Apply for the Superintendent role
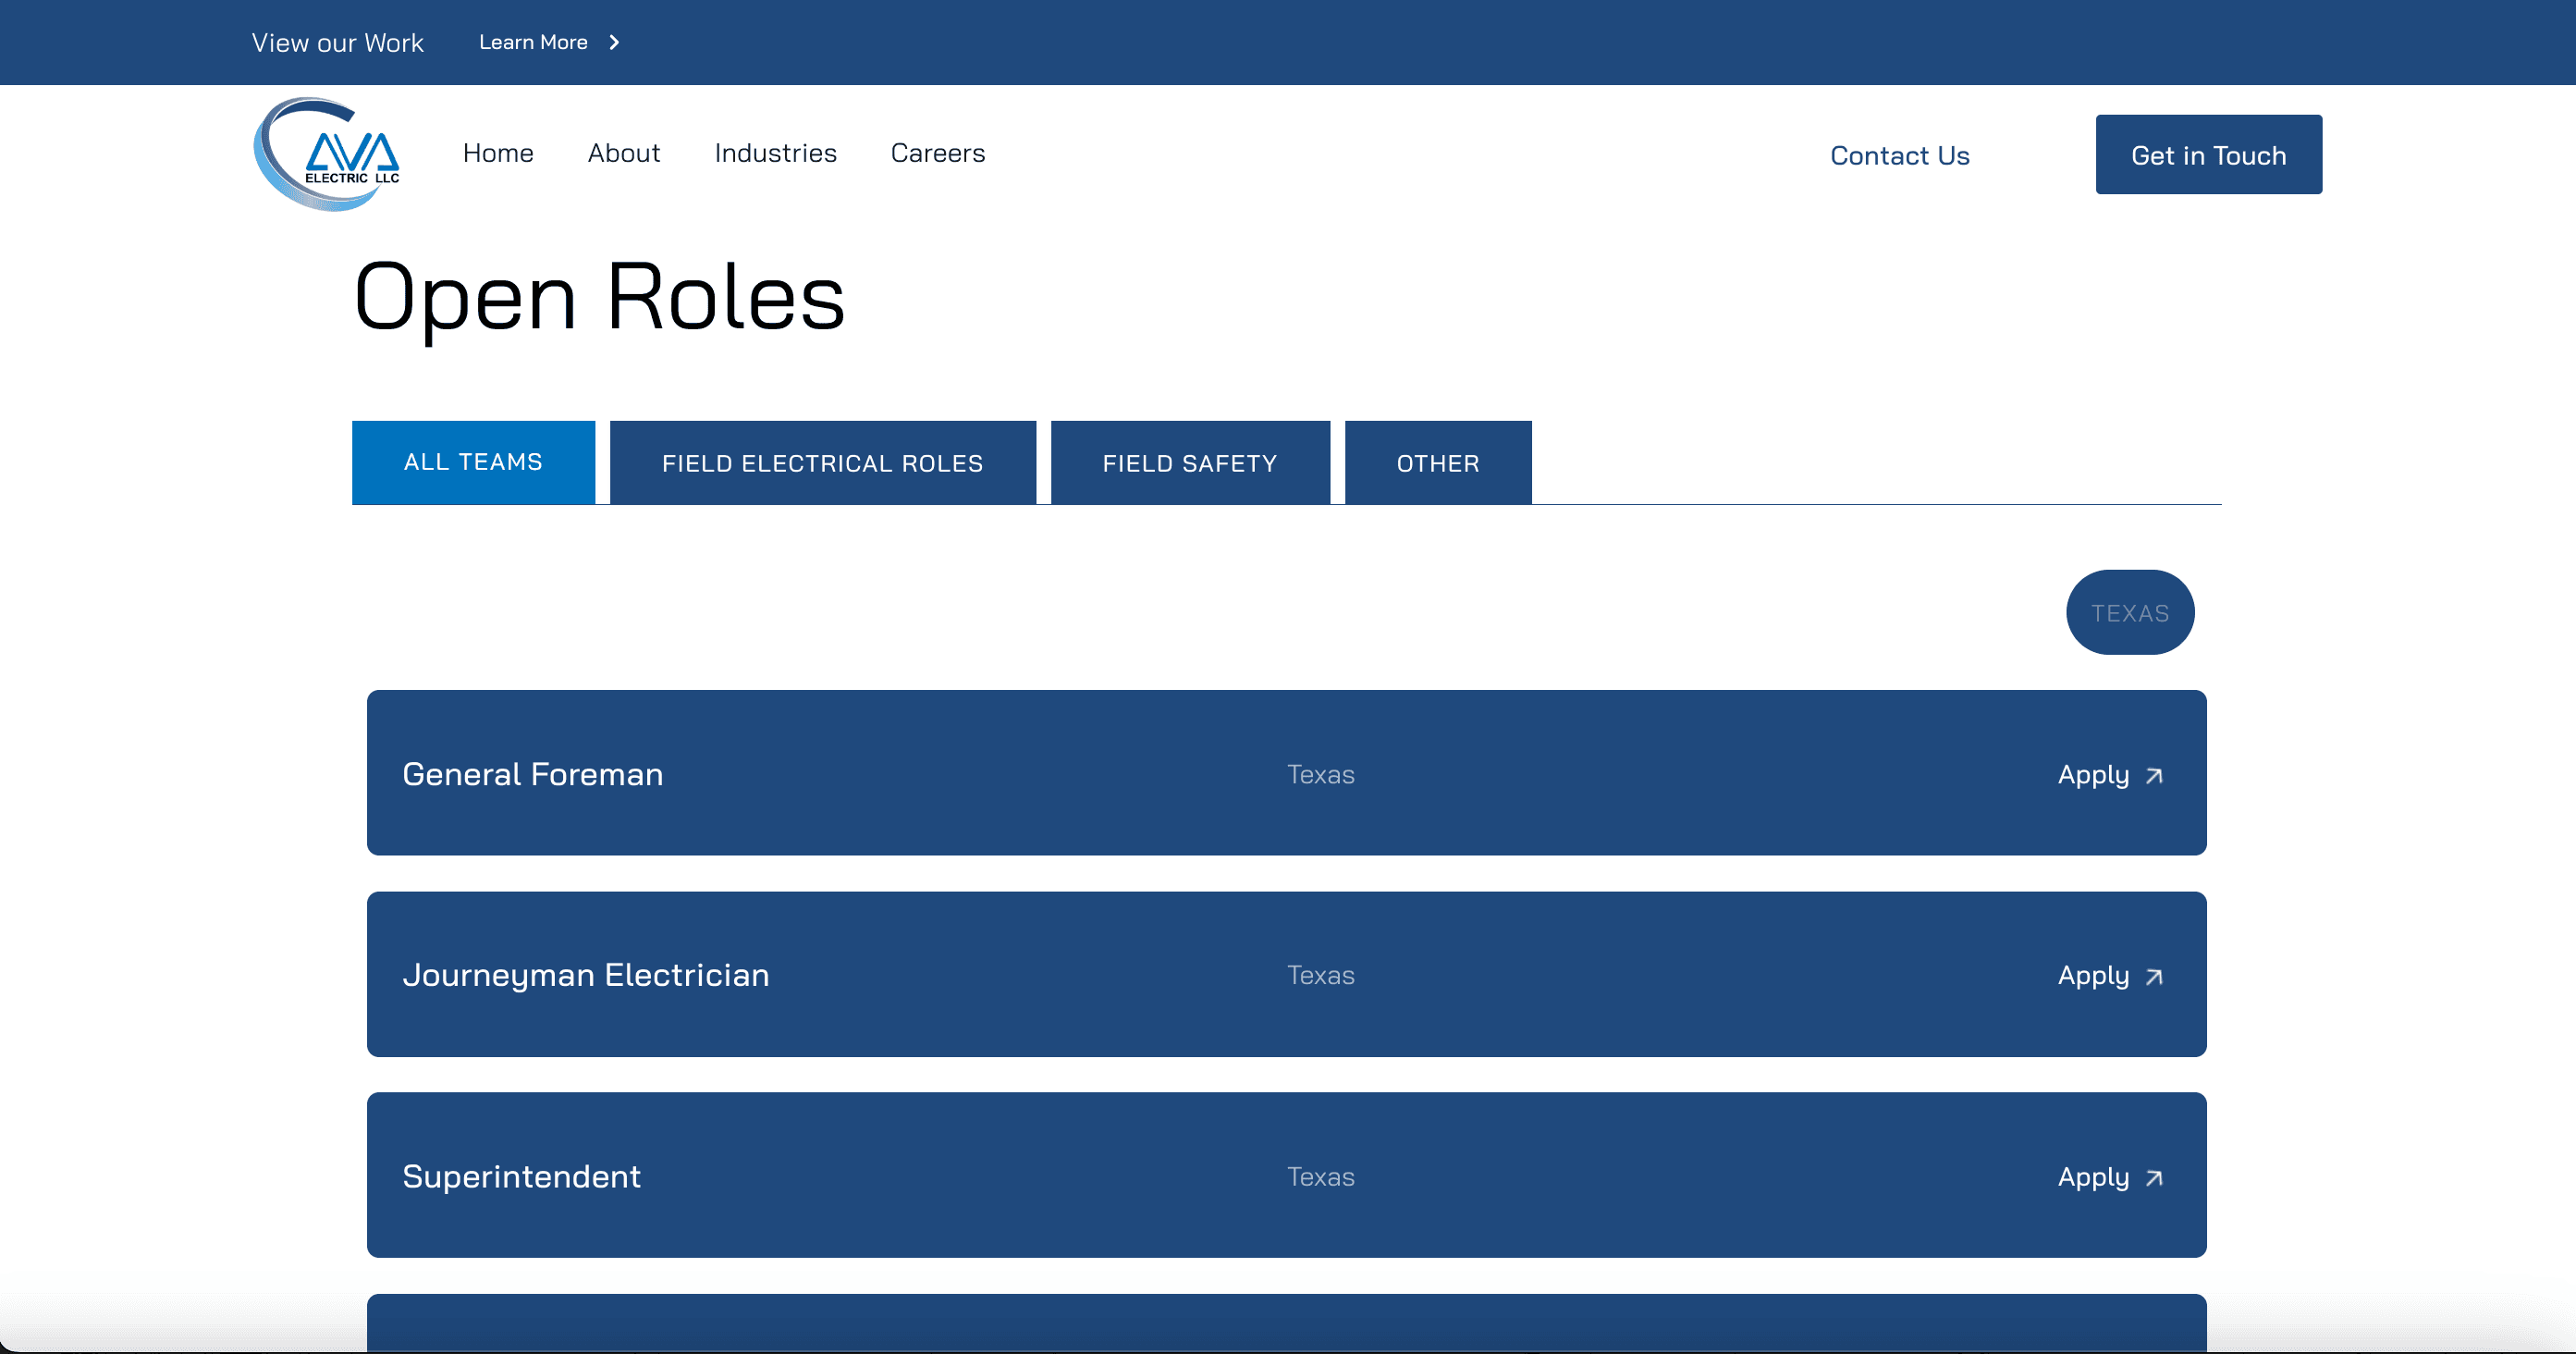Viewport: 2576px width, 1354px height. click(x=2093, y=1177)
